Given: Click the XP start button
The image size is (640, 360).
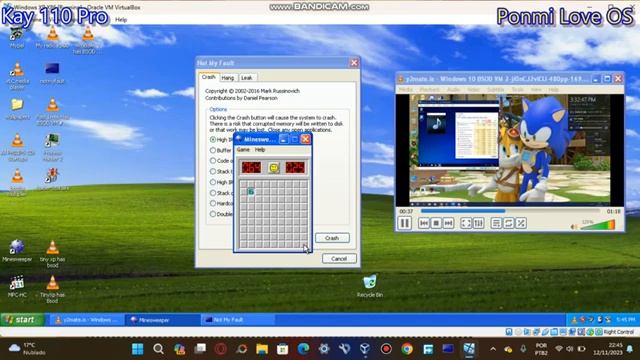Looking at the screenshot, I should [x=22, y=320].
